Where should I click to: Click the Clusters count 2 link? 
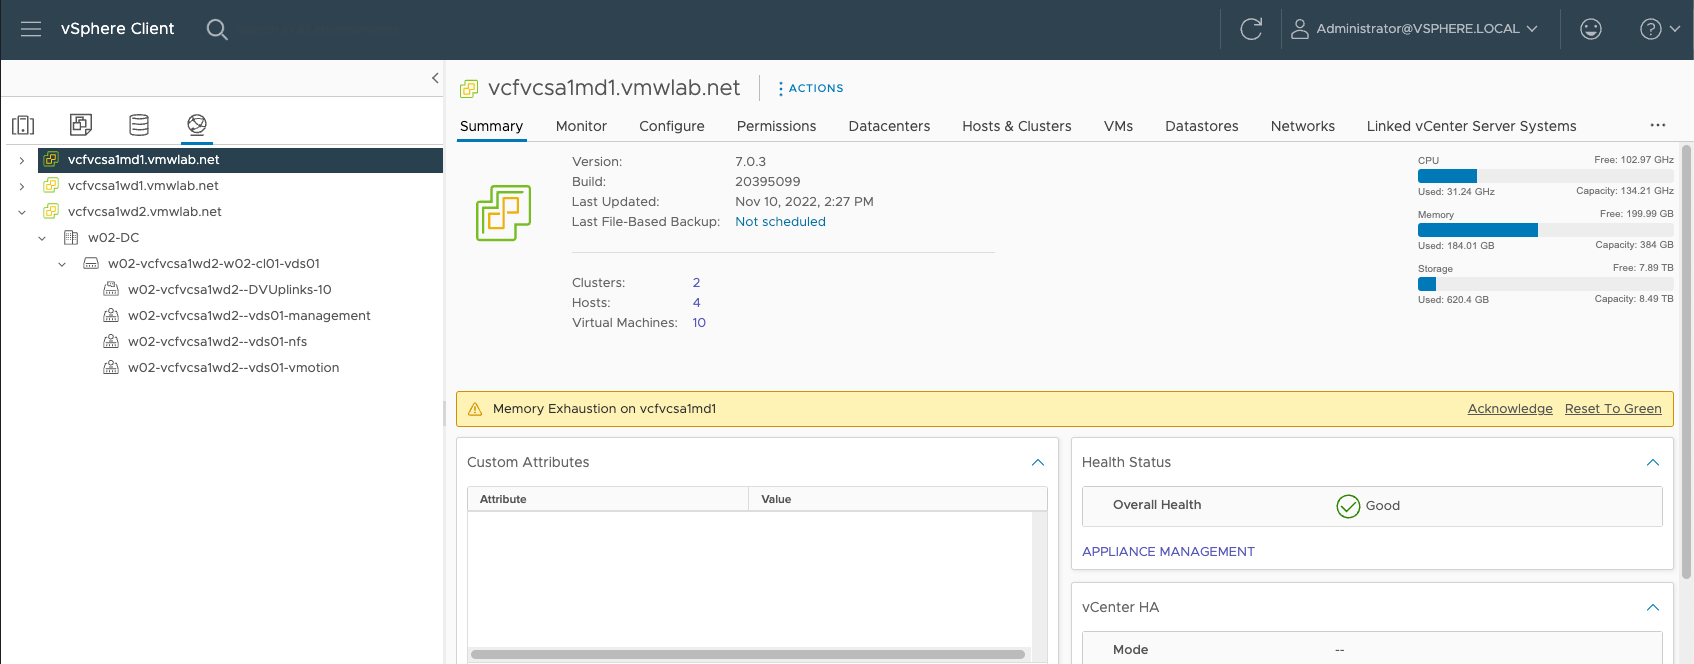click(696, 283)
